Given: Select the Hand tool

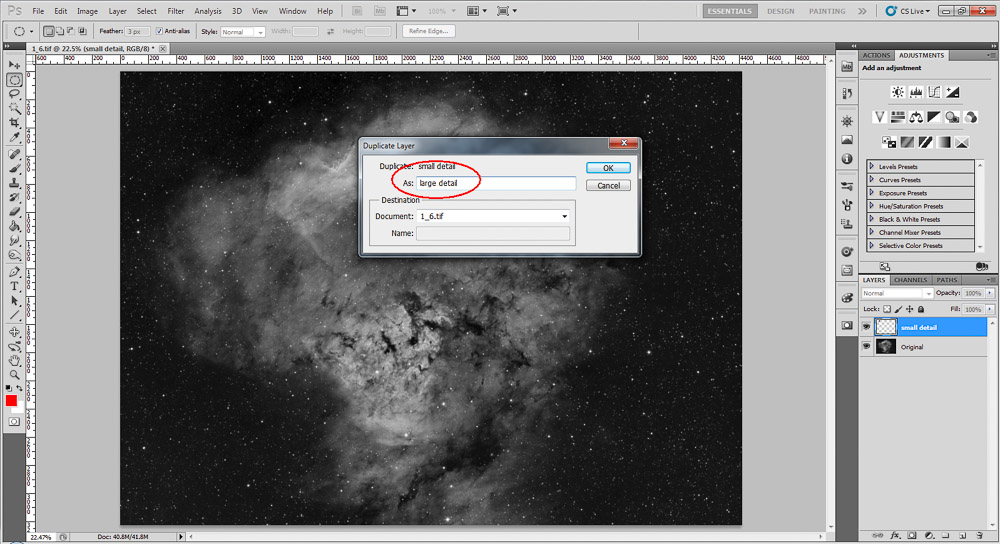Looking at the screenshot, I should tap(14, 360).
